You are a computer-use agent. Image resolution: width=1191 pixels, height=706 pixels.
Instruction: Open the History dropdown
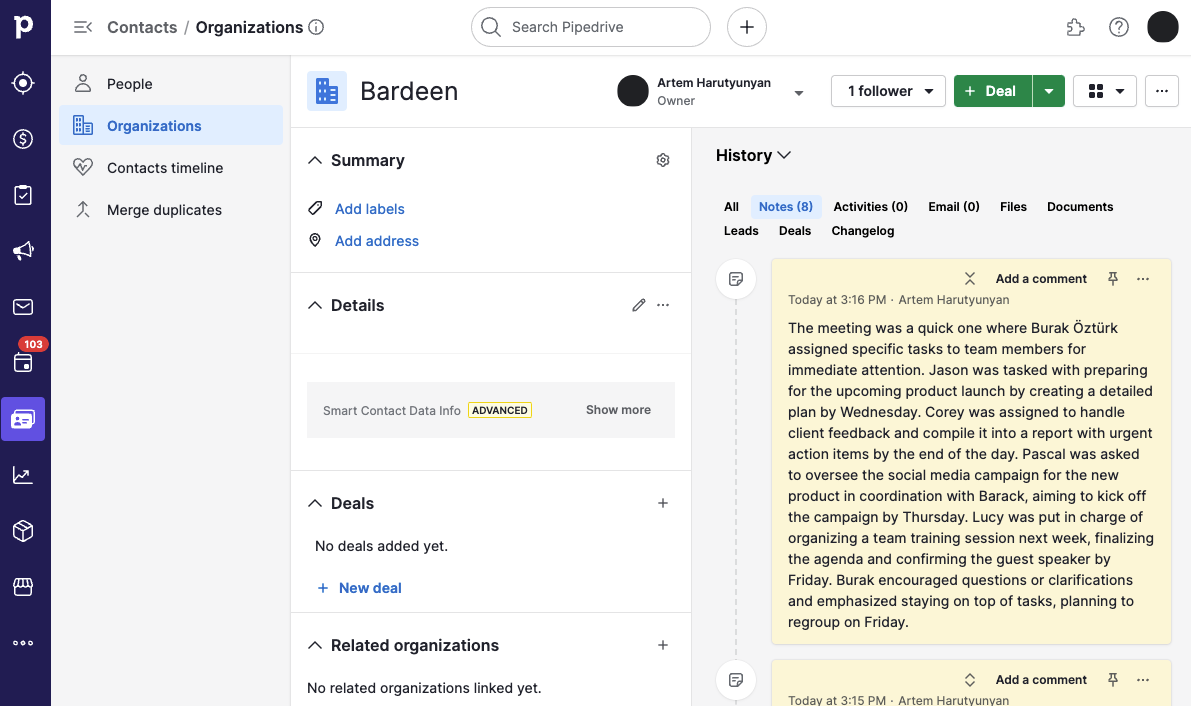coord(753,155)
